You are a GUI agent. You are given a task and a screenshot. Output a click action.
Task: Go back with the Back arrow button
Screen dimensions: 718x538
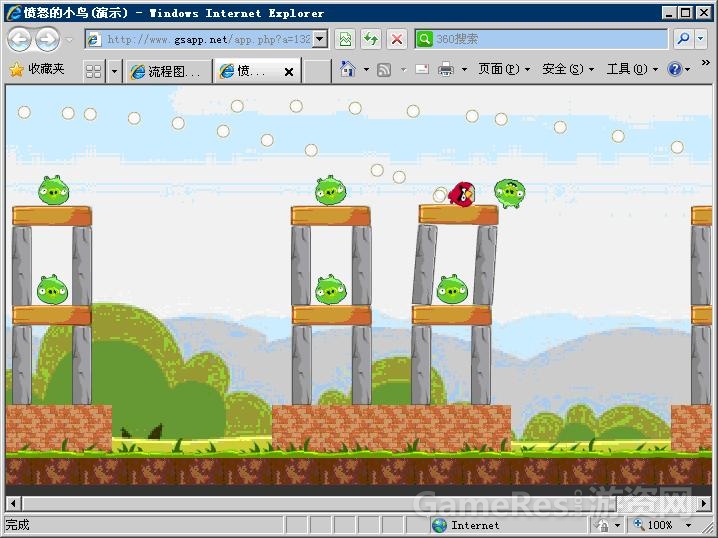[19, 39]
